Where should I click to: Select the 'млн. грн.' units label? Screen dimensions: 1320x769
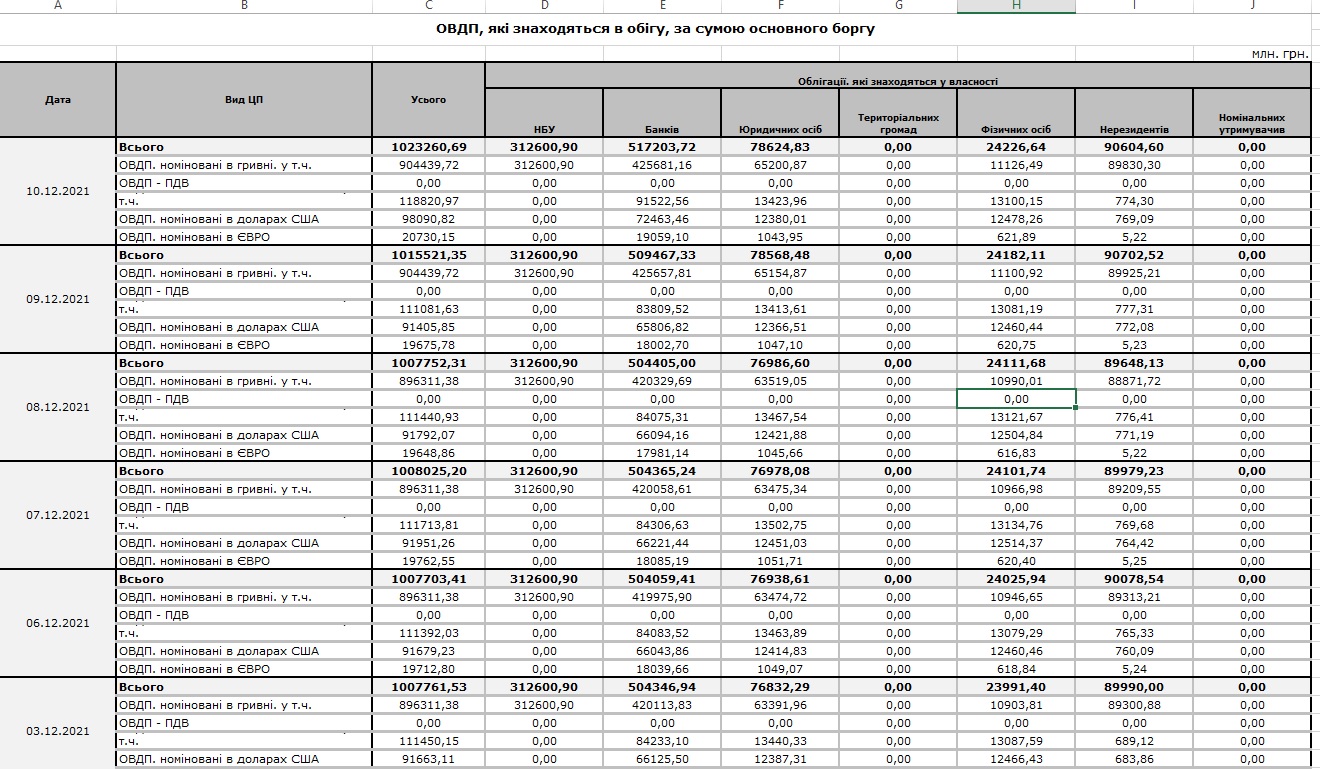point(1280,53)
